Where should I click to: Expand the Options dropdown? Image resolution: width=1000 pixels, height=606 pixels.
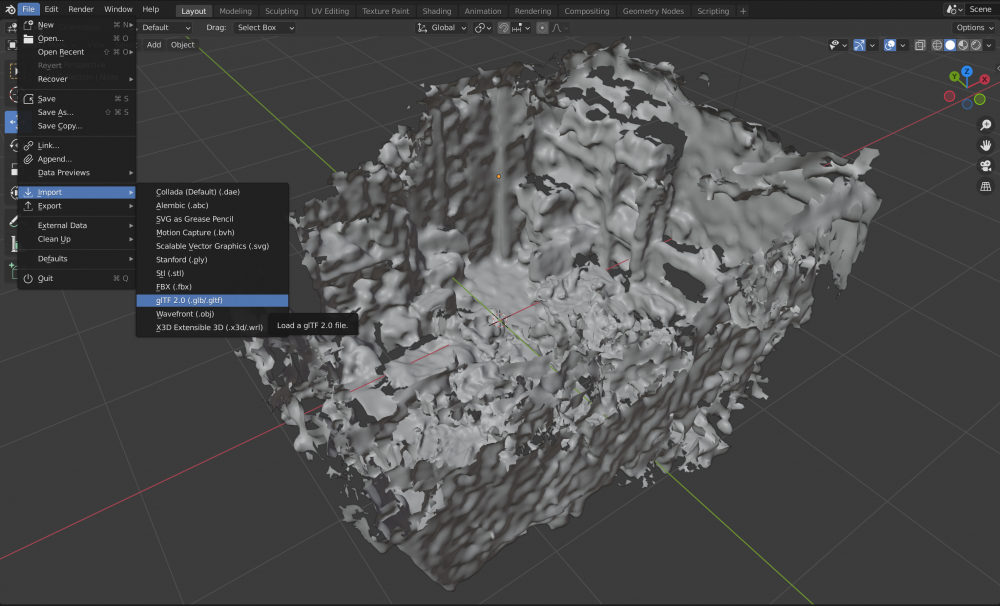975,28
